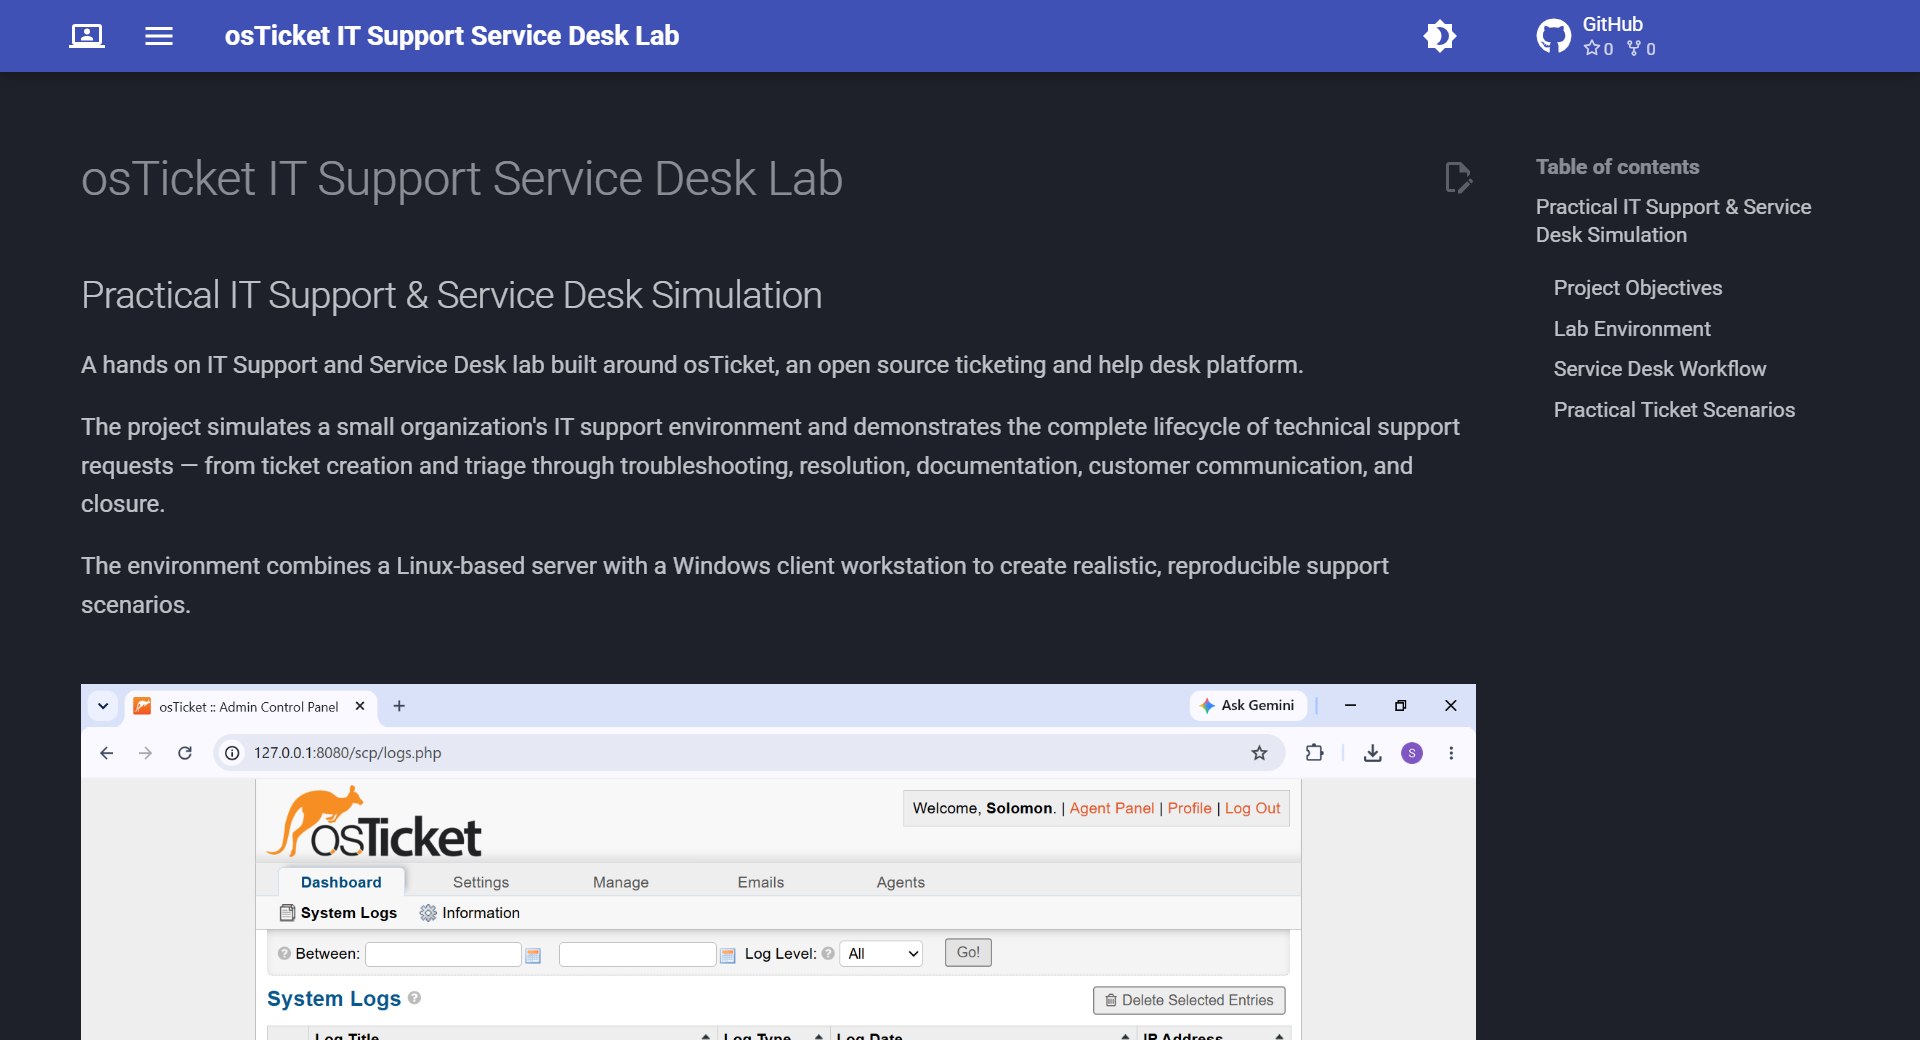Click the Go! button
Screen dimensions: 1920x1040
point(968,953)
